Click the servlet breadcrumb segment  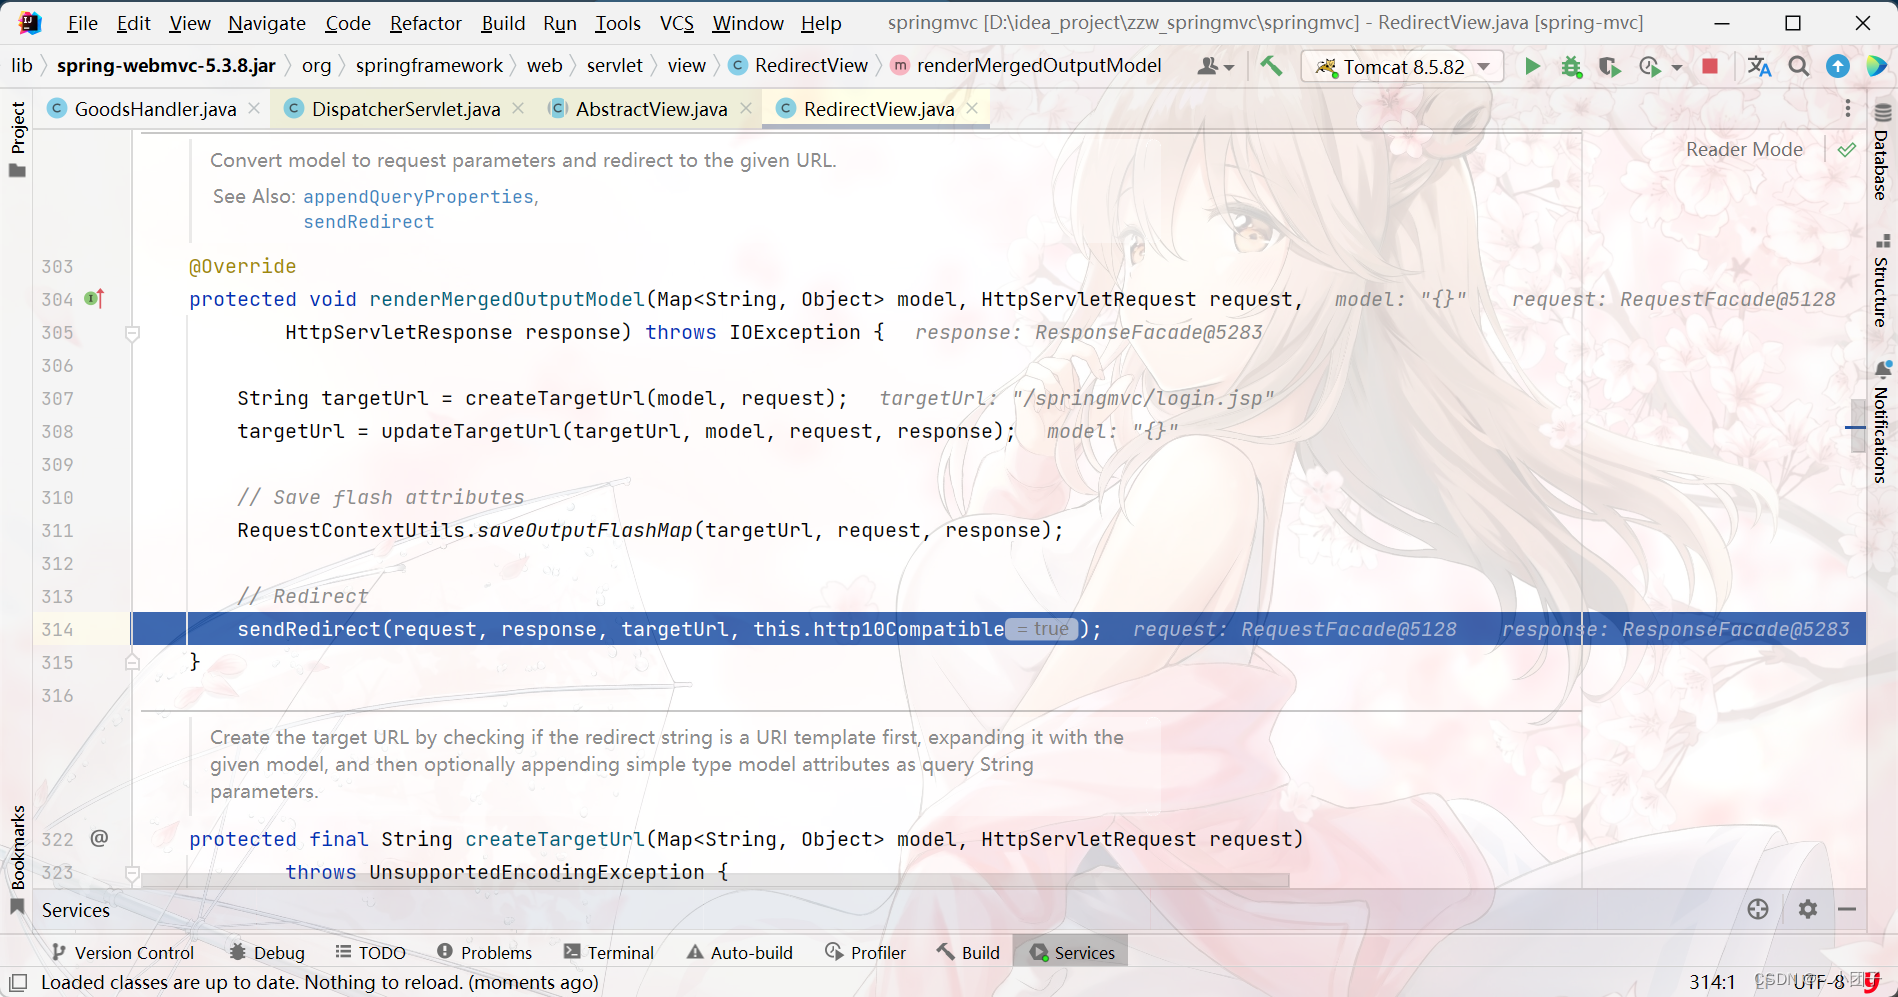(x=614, y=65)
